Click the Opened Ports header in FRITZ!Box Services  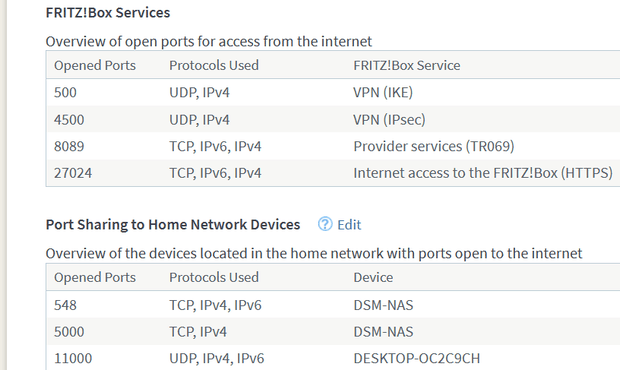pos(95,65)
